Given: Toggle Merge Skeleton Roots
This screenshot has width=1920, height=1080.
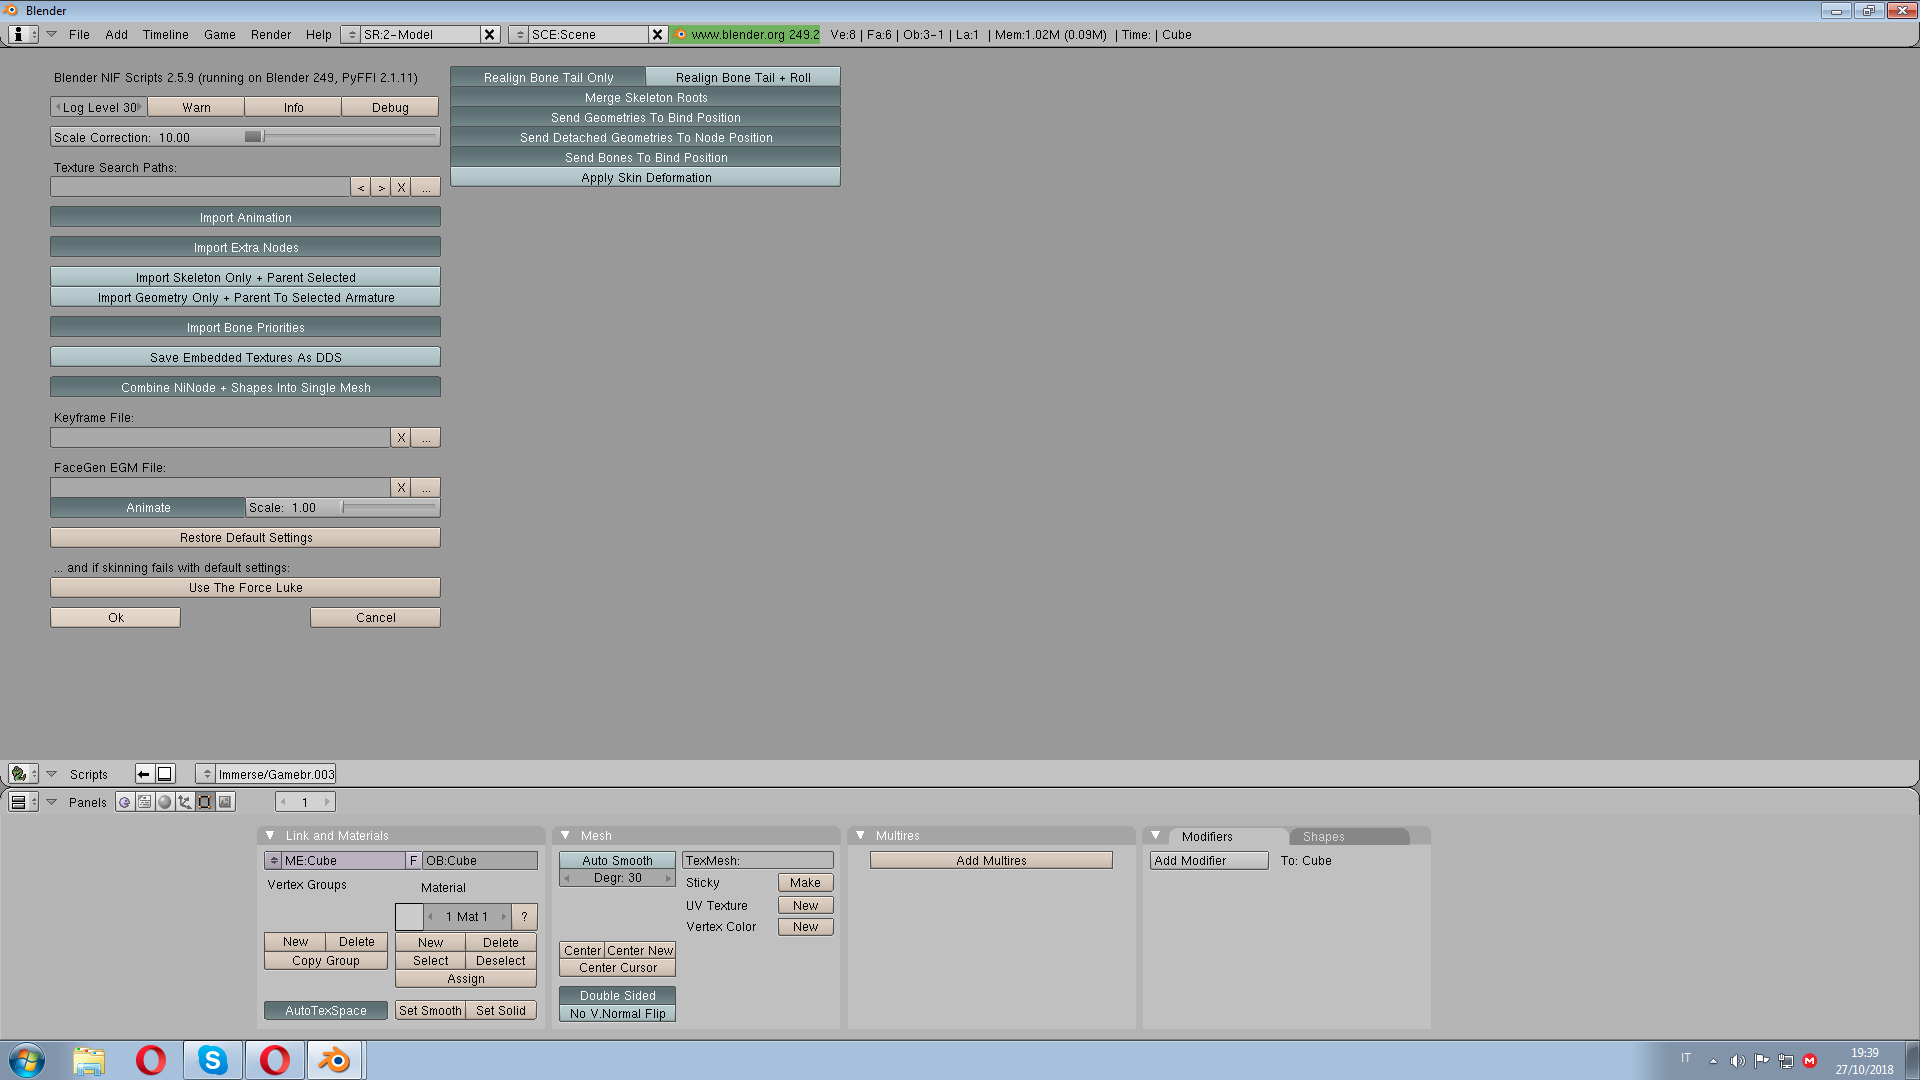Looking at the screenshot, I should (x=645, y=98).
